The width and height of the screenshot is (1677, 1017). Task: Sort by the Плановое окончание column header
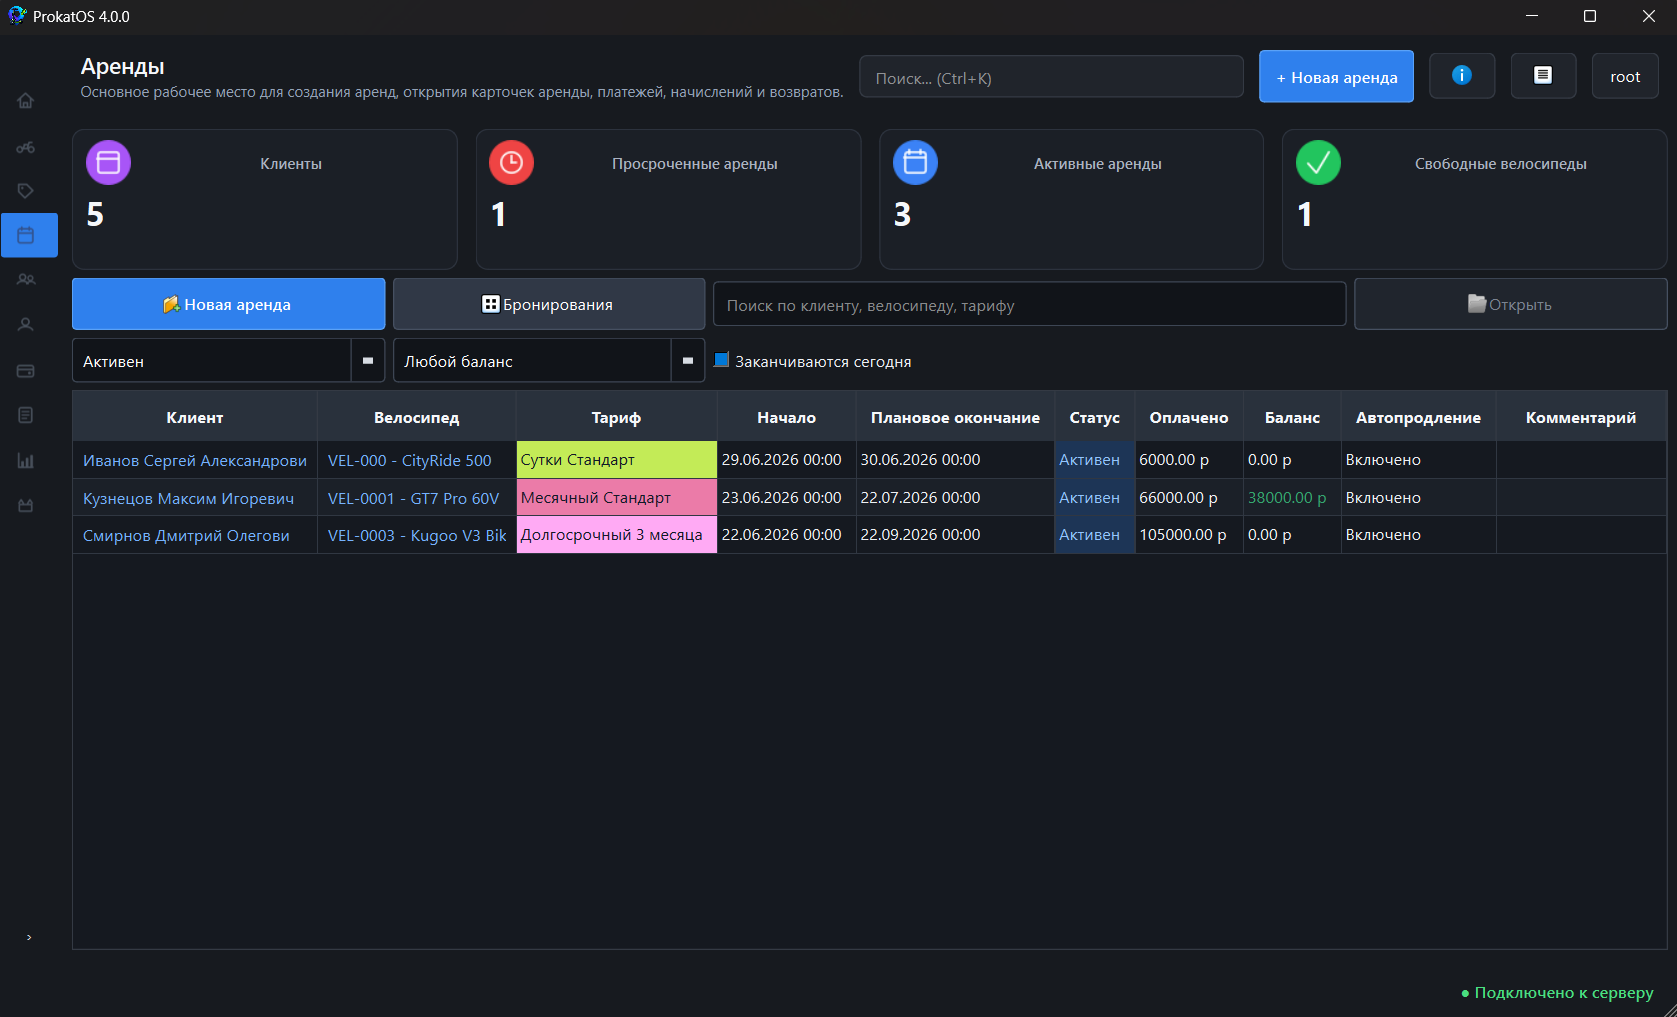click(955, 417)
